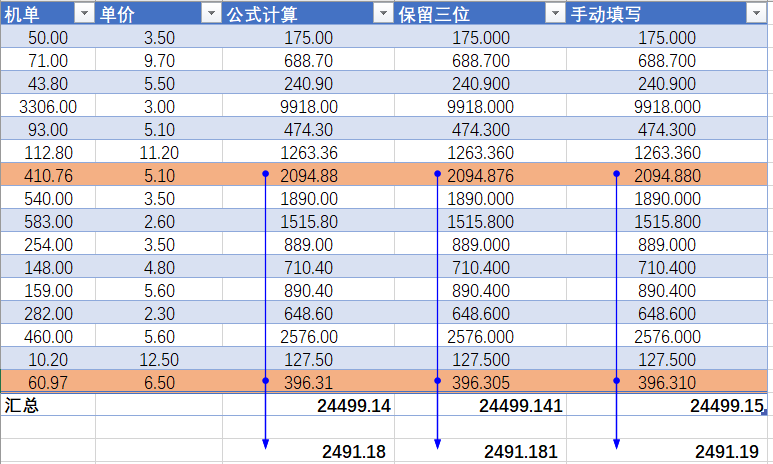Select the cell containing 43.80
Screen dimensions: 773x464
point(48,83)
